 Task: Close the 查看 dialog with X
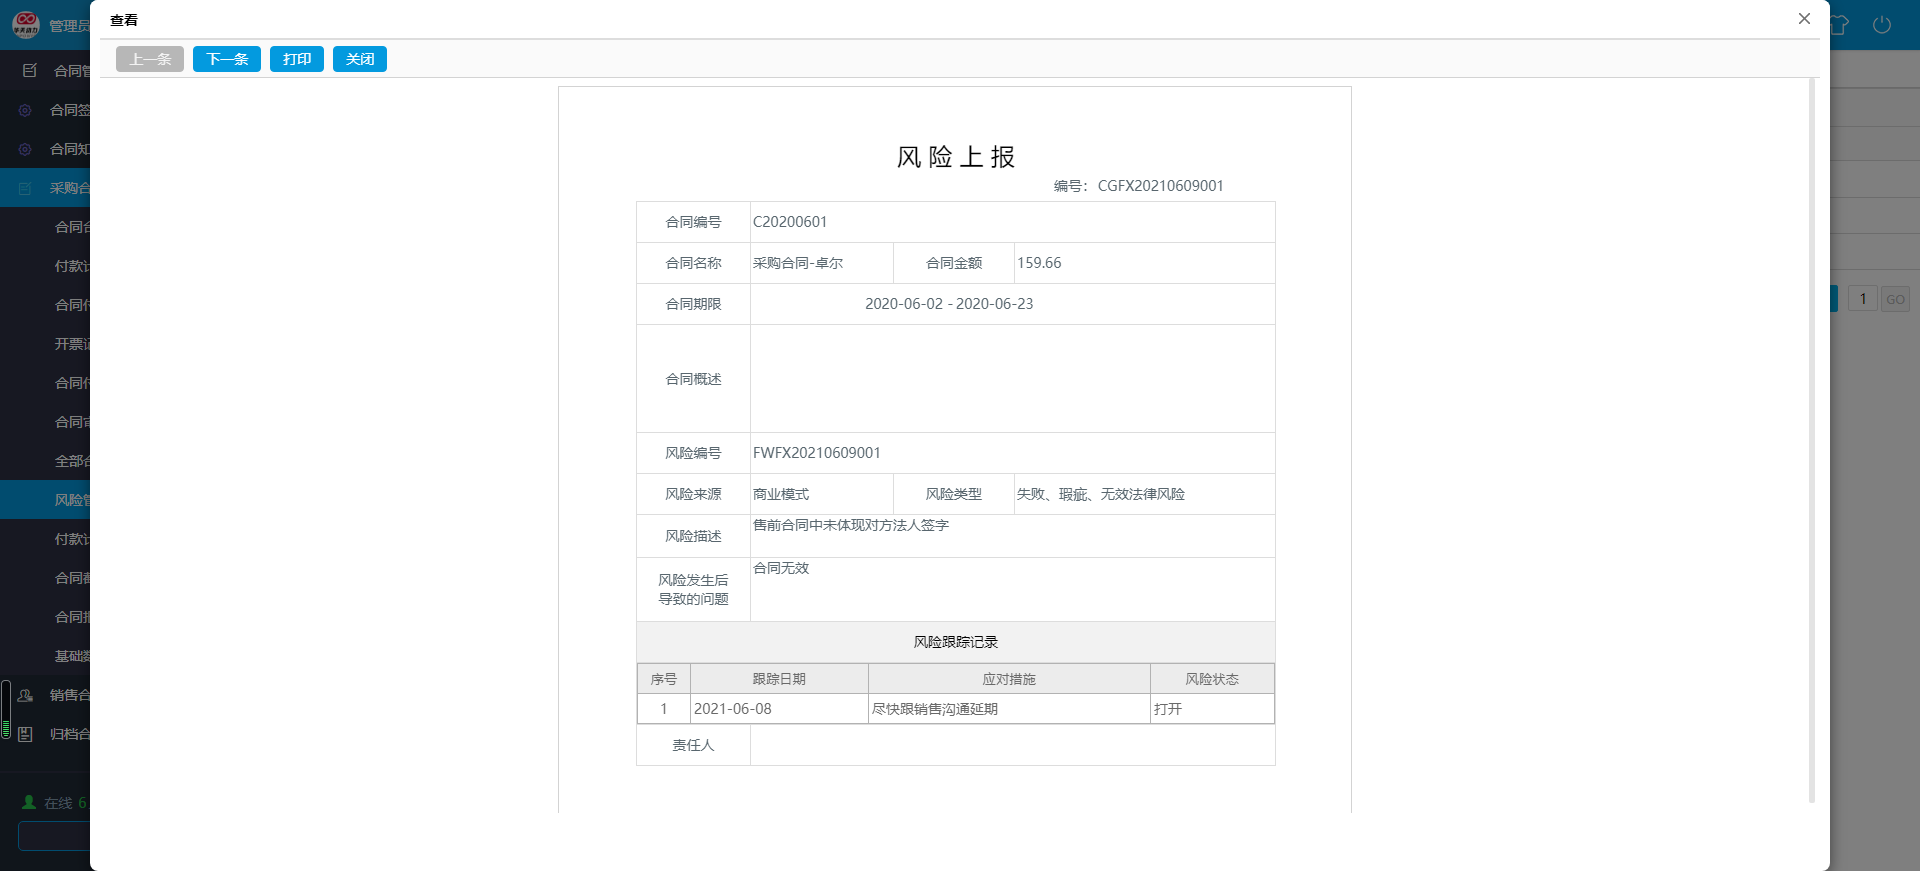1804,19
